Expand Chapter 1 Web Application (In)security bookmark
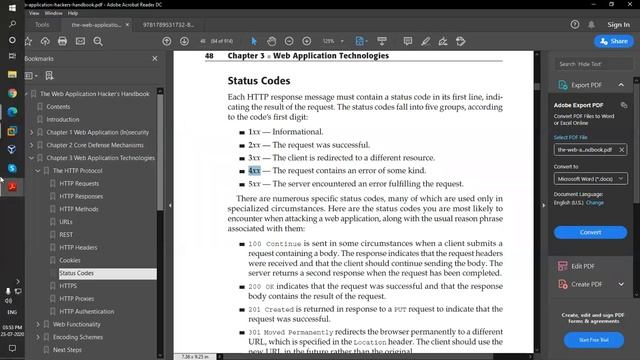Screen dimensions: 640x360 [x=31, y=132]
